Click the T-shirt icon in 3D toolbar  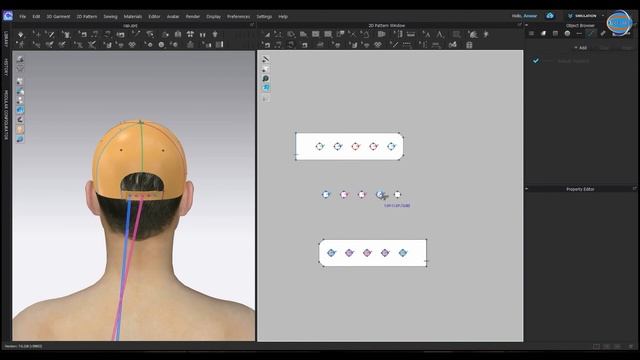click(215, 34)
